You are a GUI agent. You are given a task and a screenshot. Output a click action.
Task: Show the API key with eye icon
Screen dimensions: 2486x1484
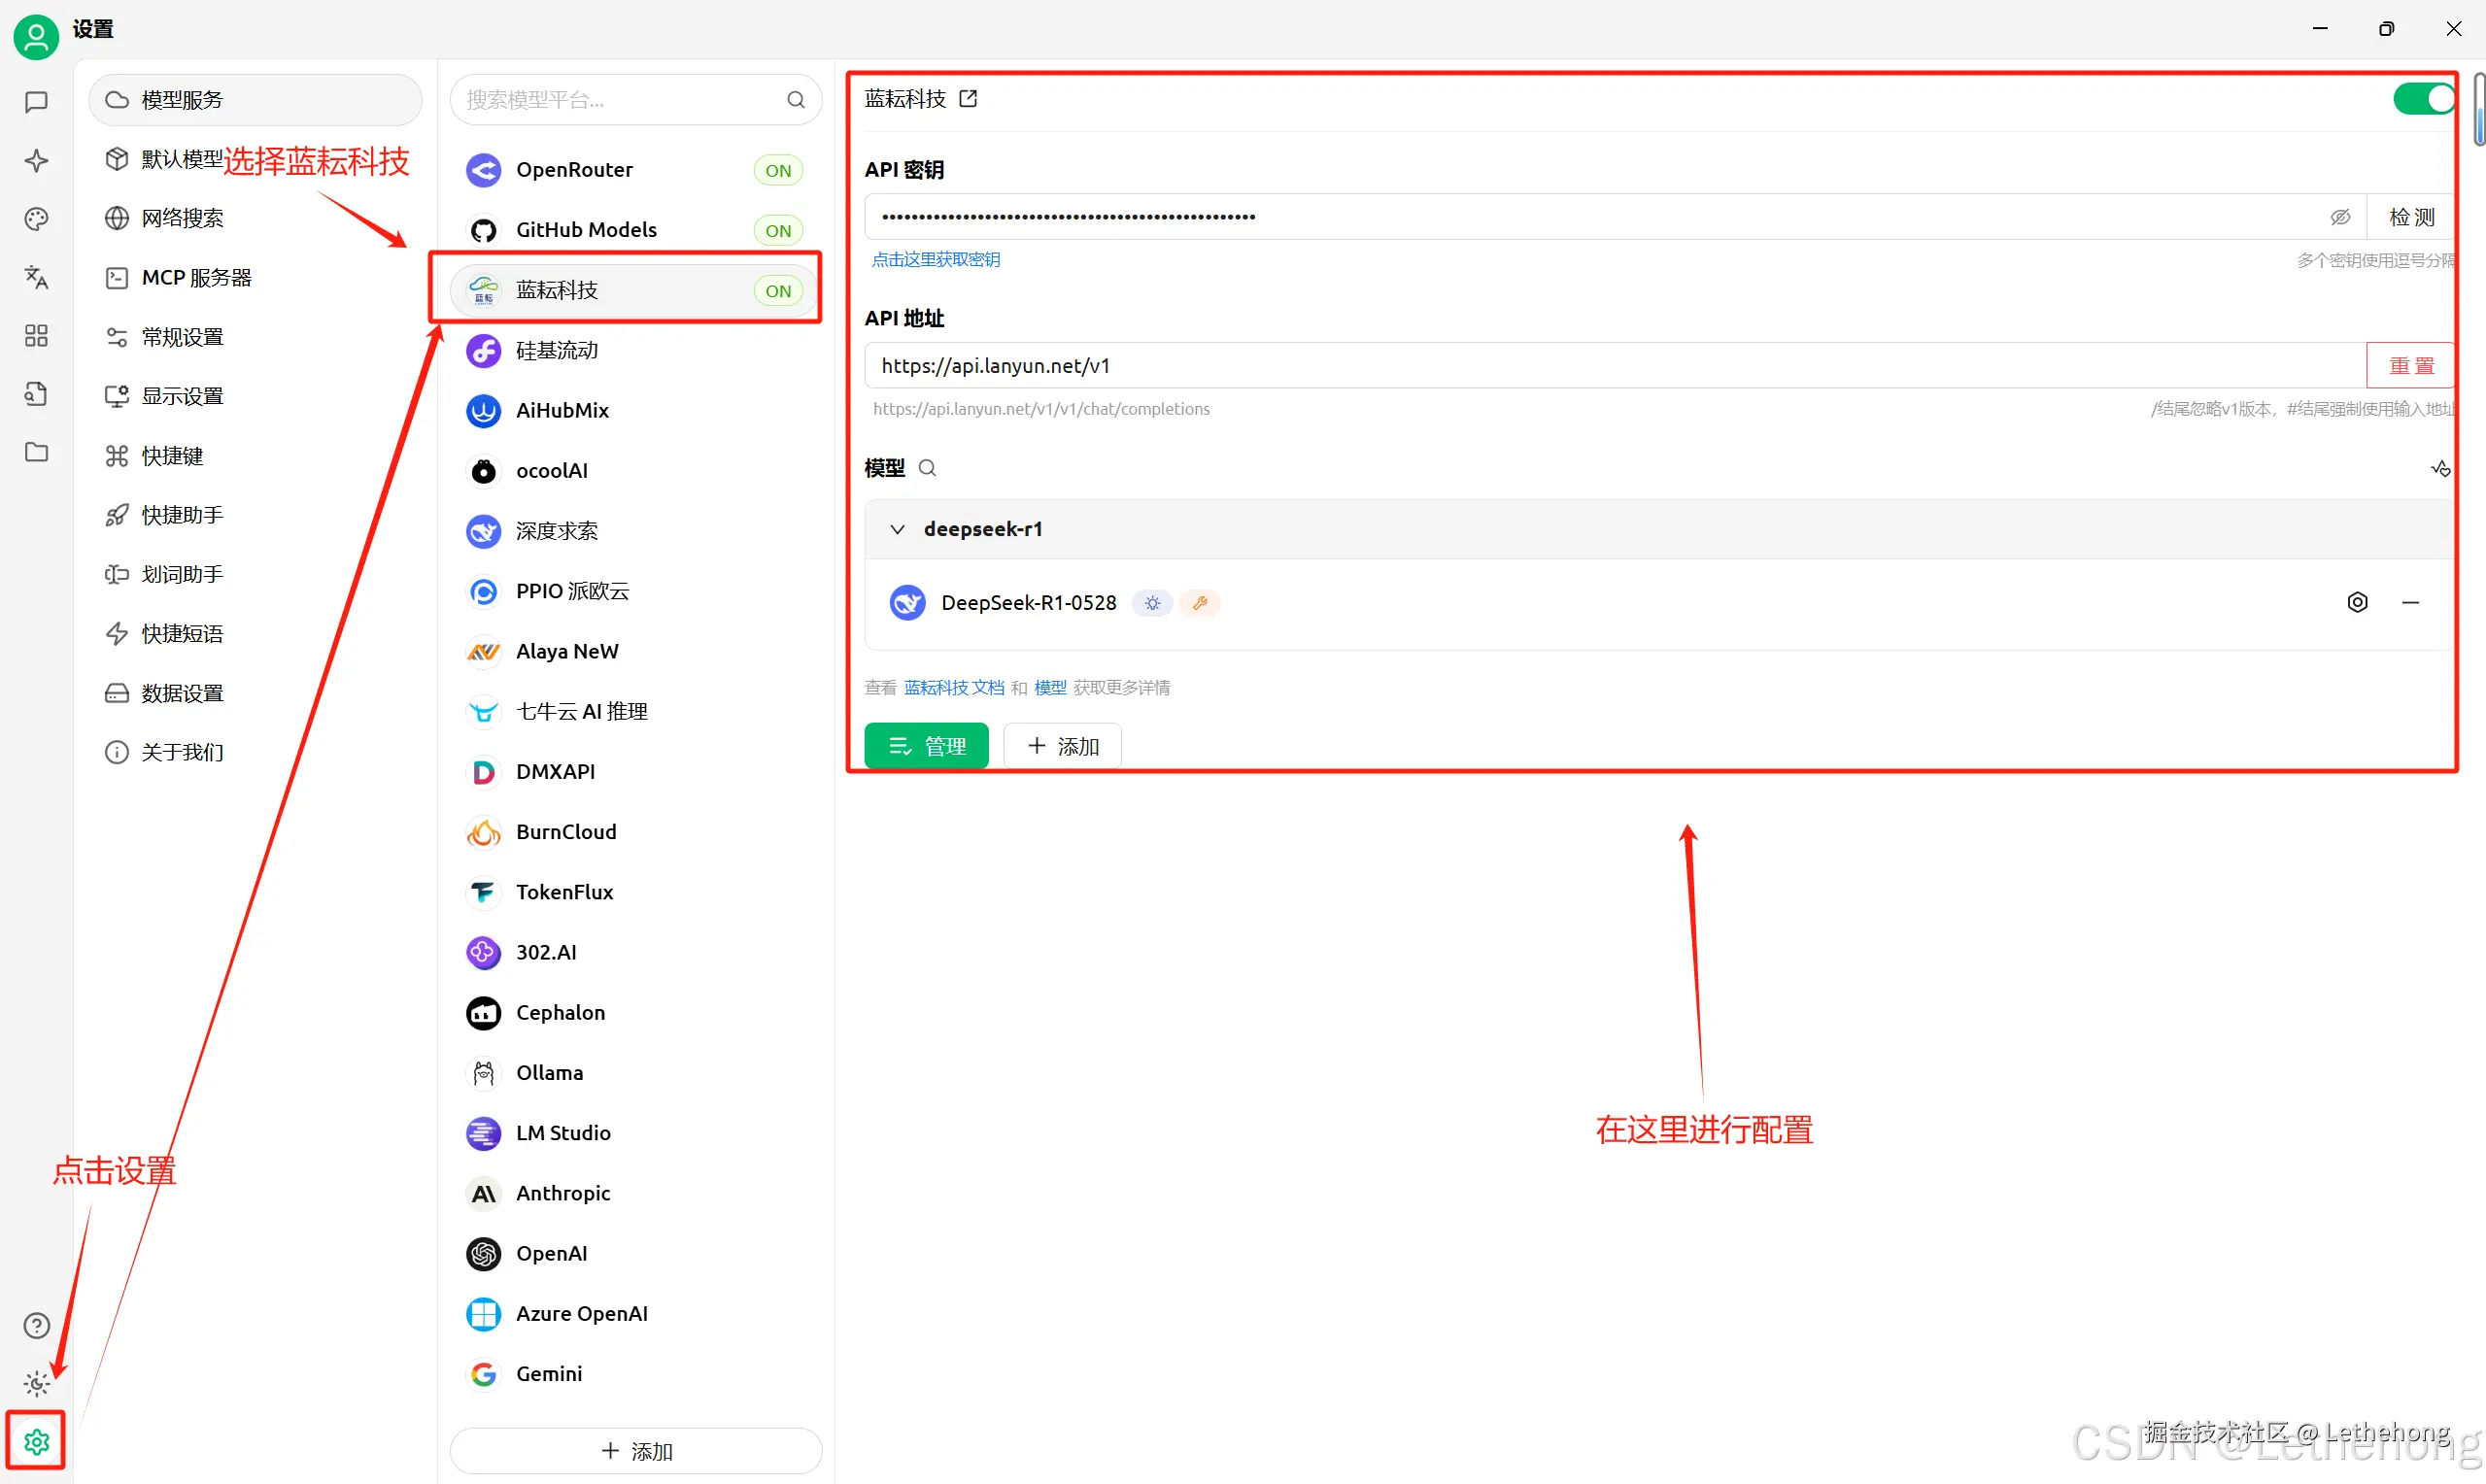click(2340, 217)
